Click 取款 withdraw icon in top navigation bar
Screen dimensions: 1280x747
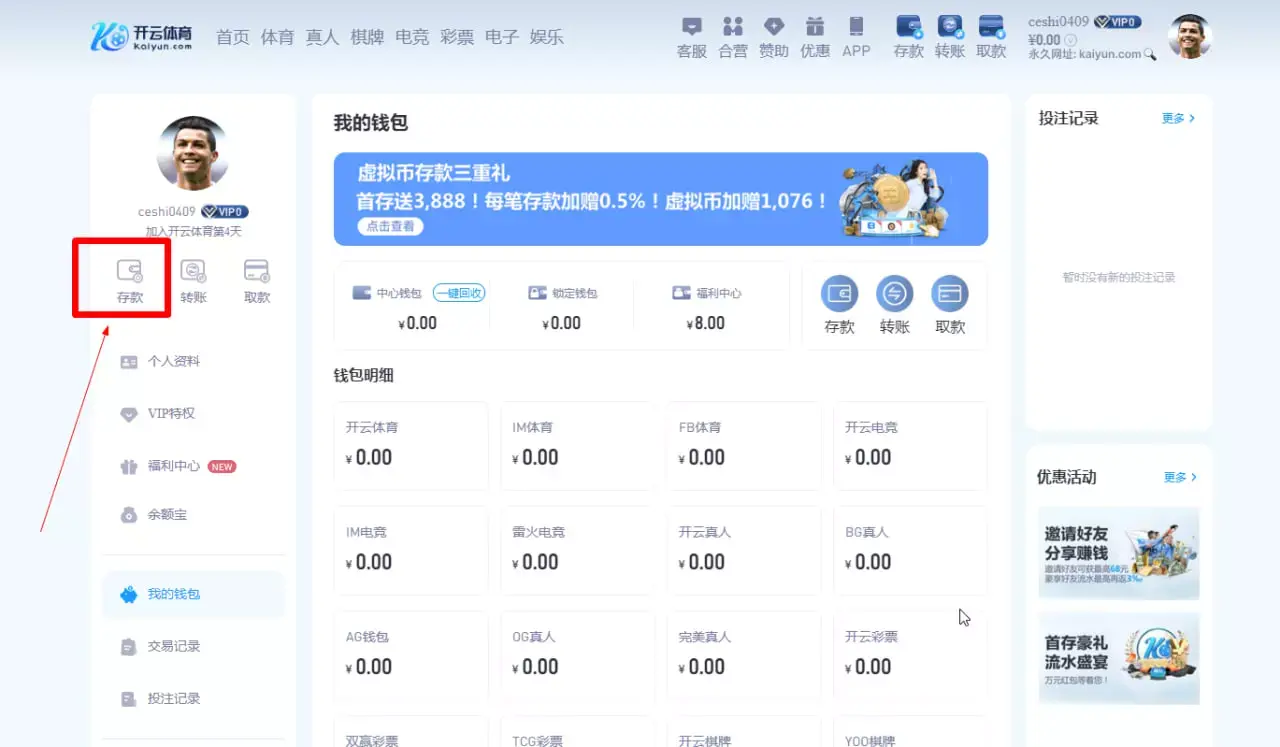click(991, 27)
